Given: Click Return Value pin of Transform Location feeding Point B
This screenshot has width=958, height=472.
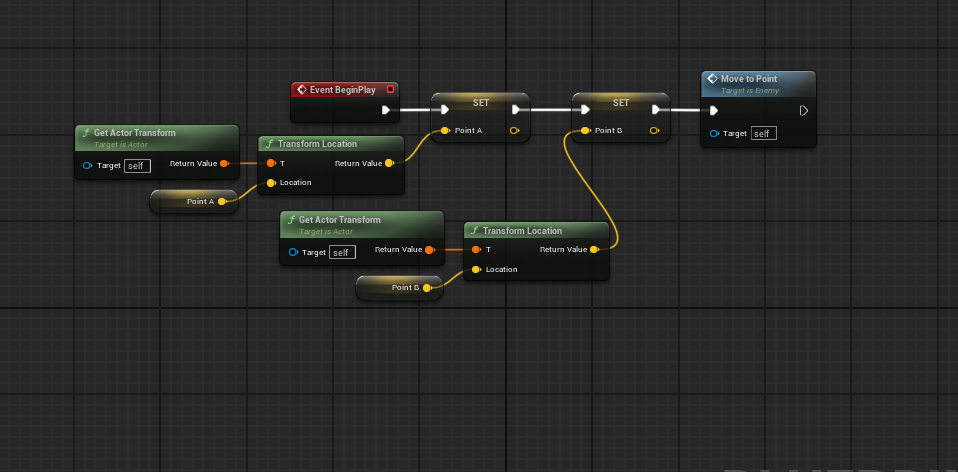Looking at the screenshot, I should pos(594,250).
